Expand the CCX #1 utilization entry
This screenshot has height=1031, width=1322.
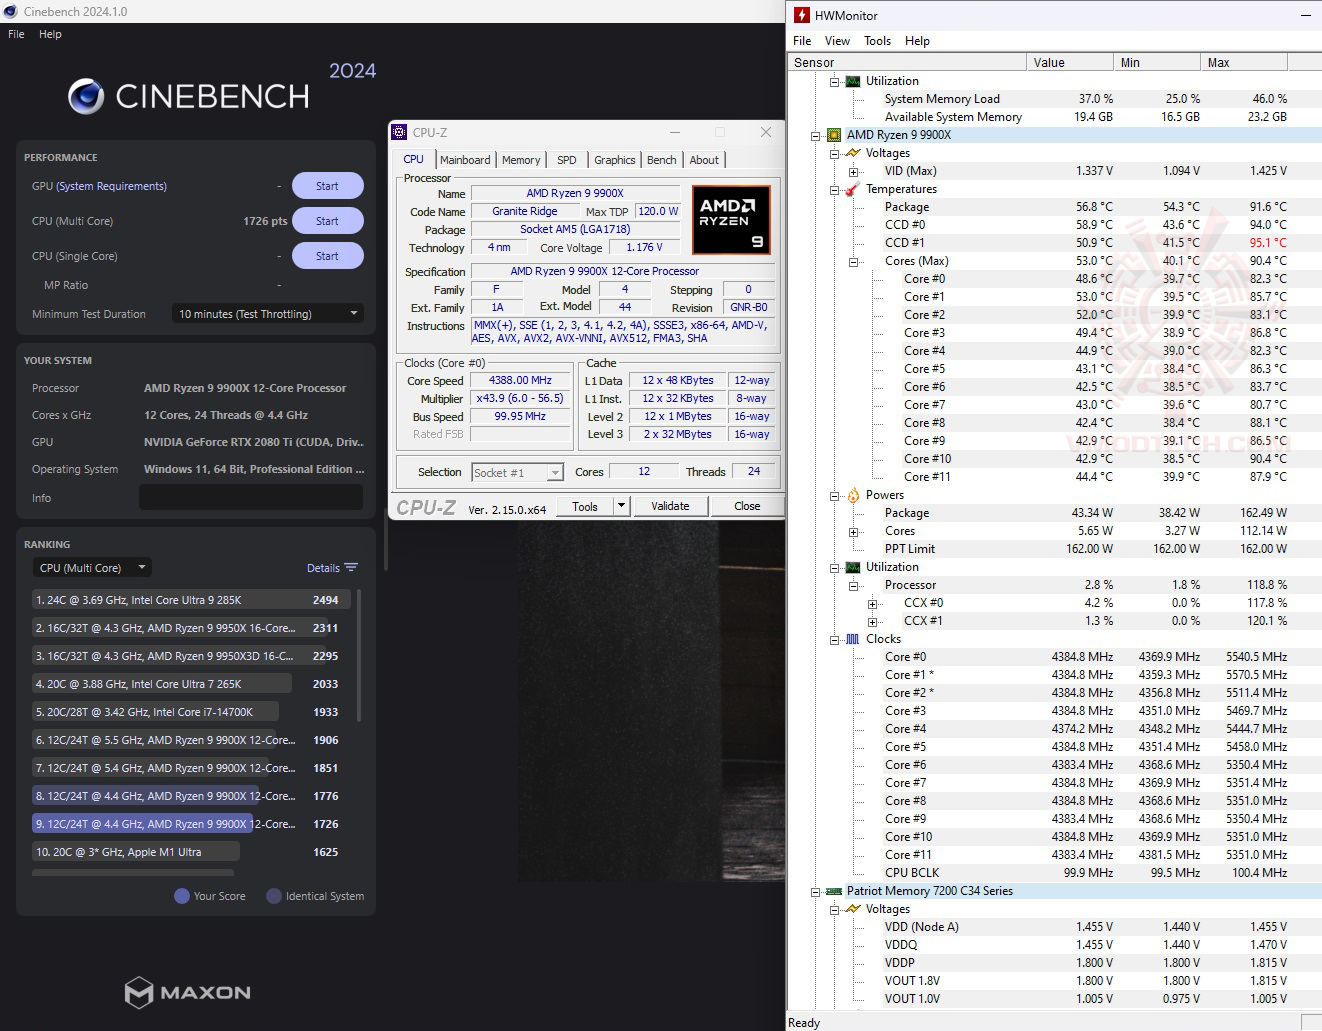873,621
